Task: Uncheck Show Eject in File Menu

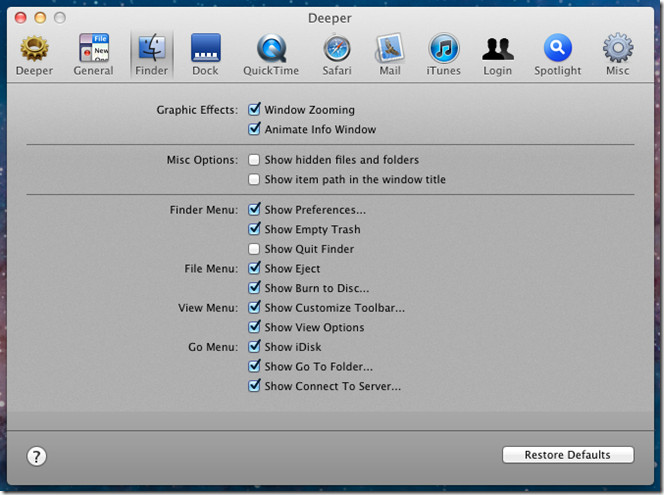Action: [254, 268]
